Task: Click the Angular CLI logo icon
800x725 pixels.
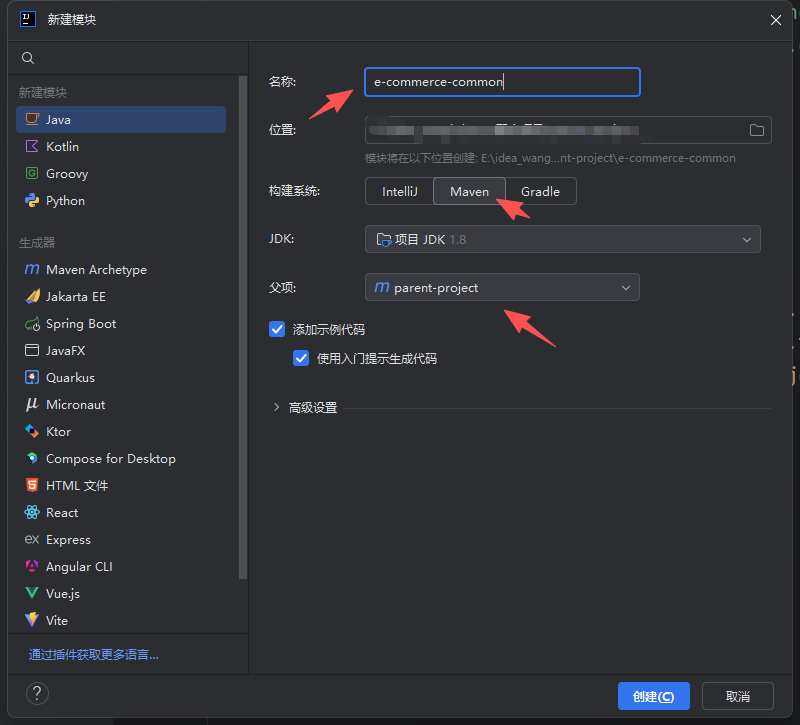Action: point(32,566)
